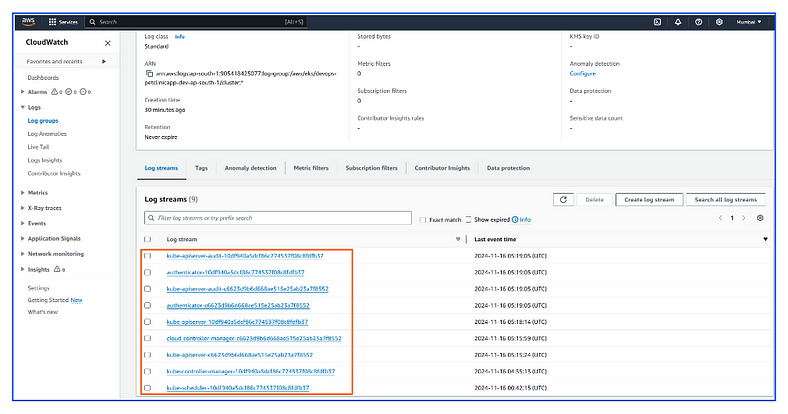788x414 pixels.
Task: Switch to the Metric filters tab
Action: coord(311,168)
